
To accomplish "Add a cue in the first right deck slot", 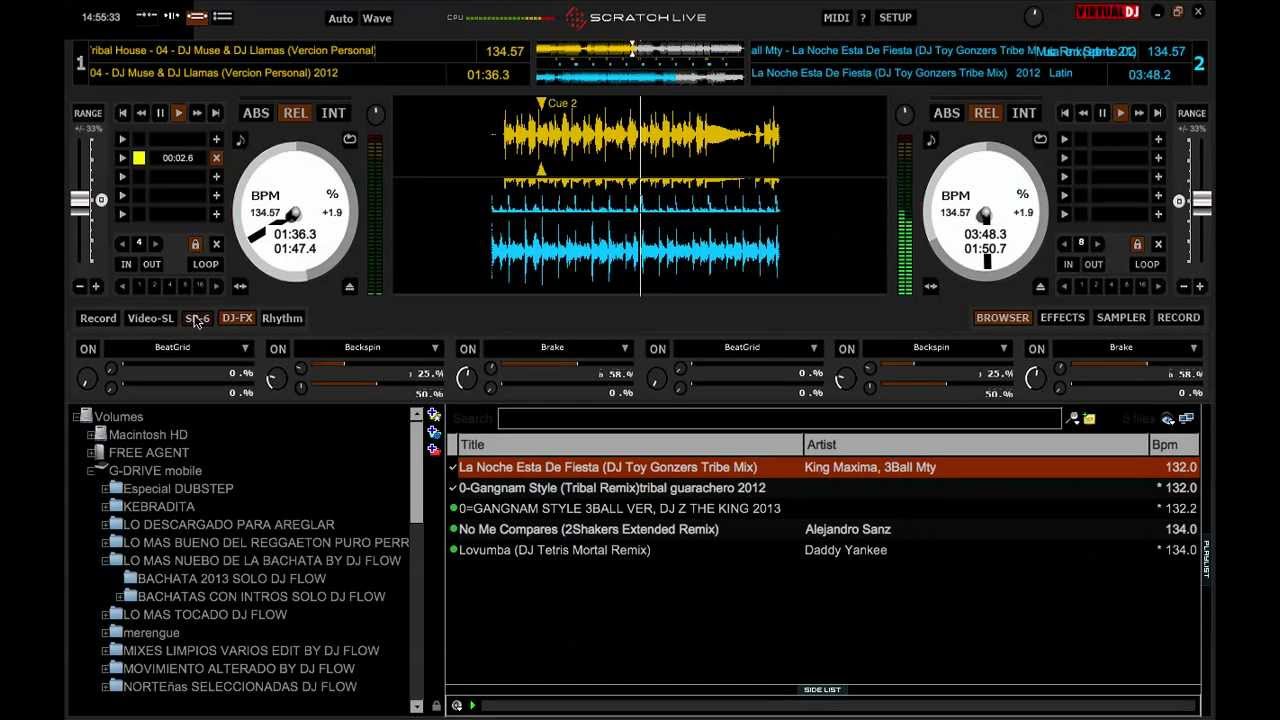I will 1158,139.
